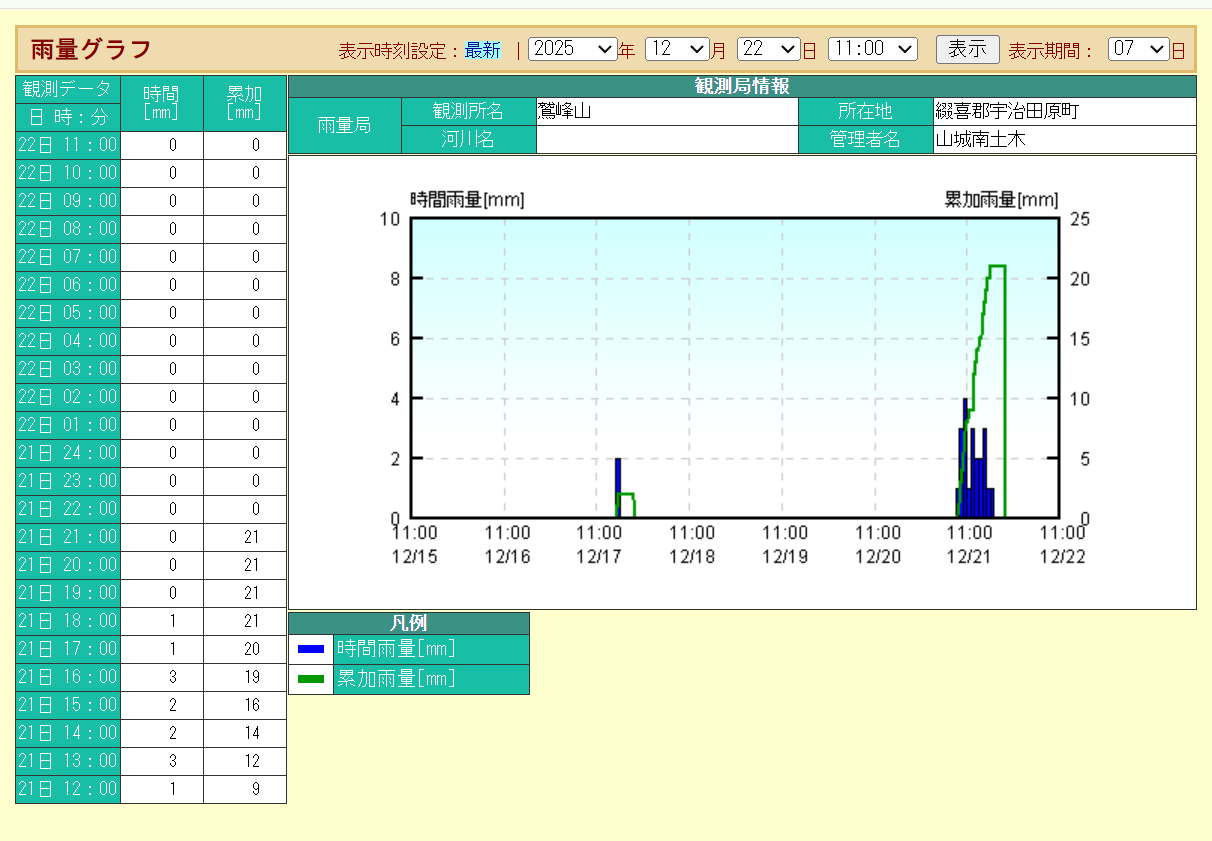1212x841 pixels.
Task: Click the green 累加雨量 legend swatch
Action: point(311,679)
